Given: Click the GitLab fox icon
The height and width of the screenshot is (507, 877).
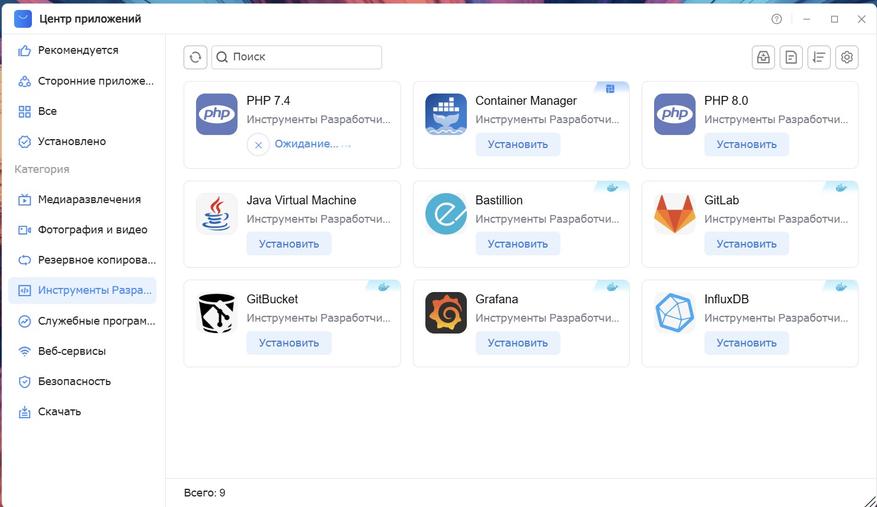Looking at the screenshot, I should [675, 214].
